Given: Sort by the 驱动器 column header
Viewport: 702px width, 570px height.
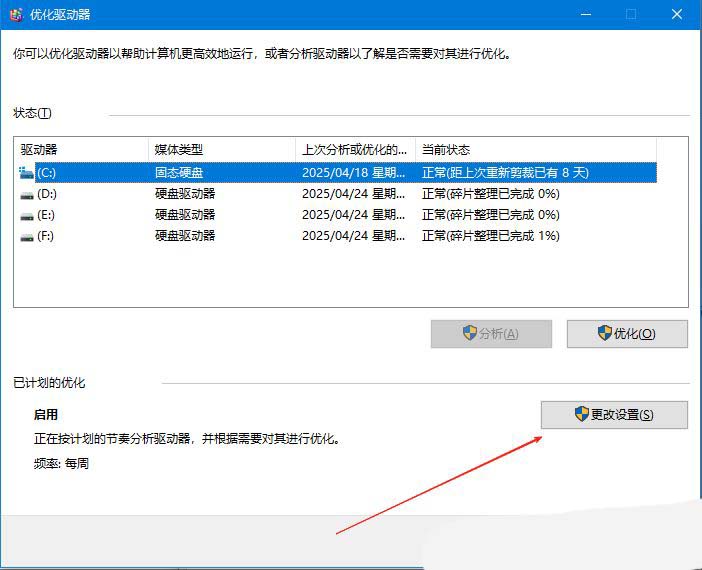Looking at the screenshot, I should tap(80, 149).
